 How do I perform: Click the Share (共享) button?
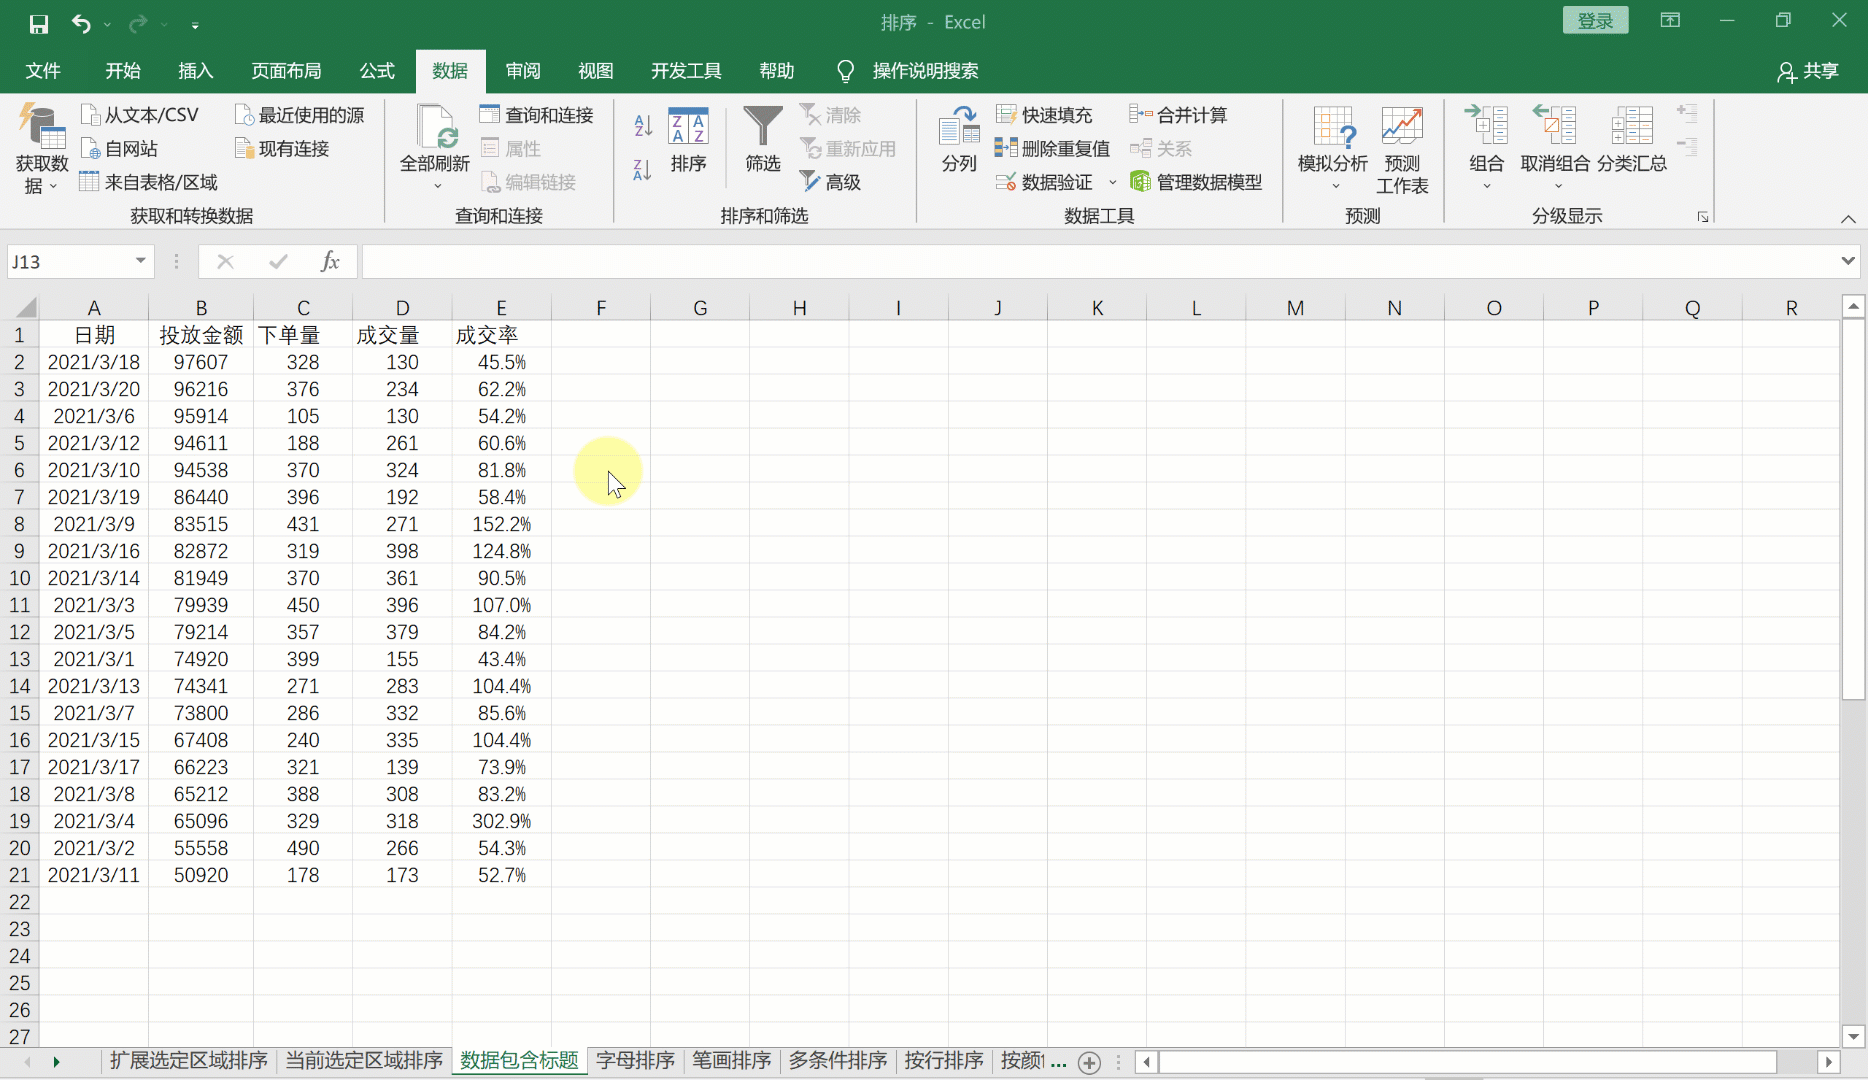(1808, 71)
